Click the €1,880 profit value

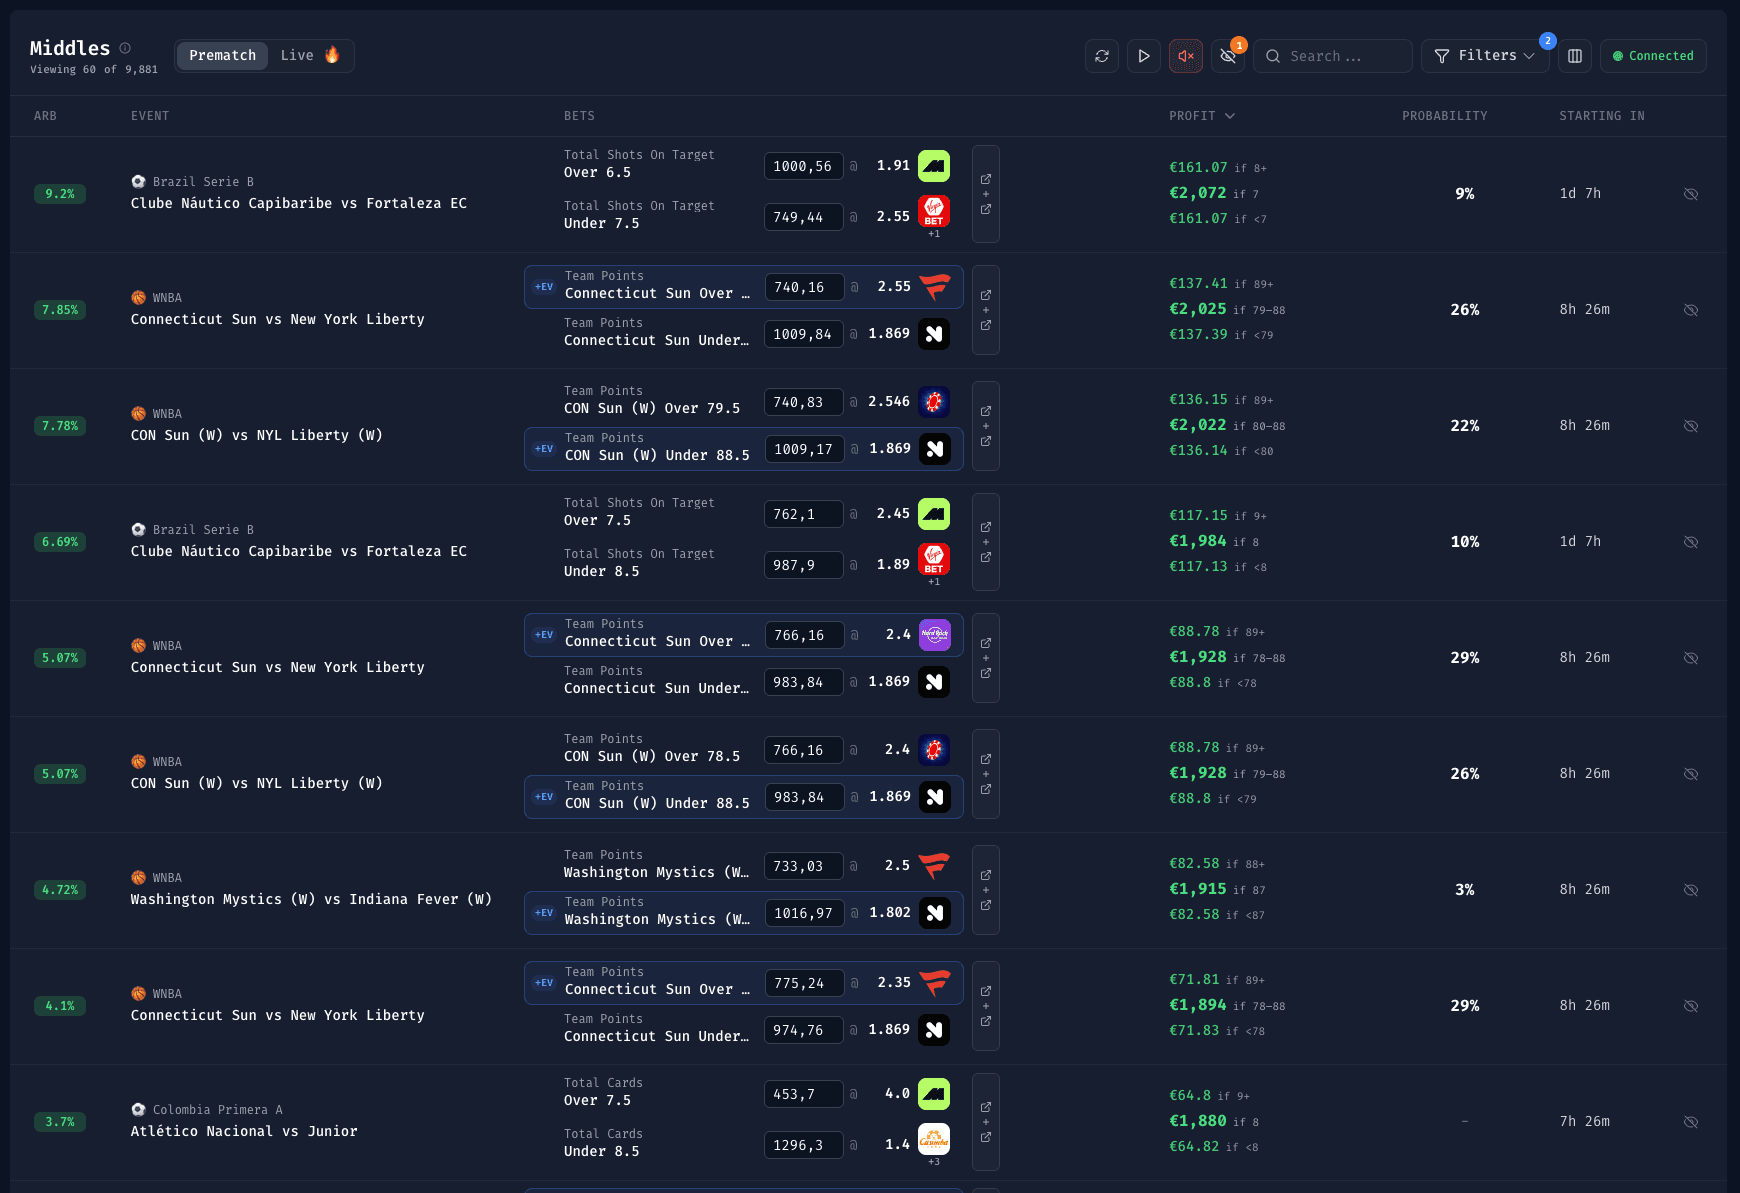(1198, 1121)
